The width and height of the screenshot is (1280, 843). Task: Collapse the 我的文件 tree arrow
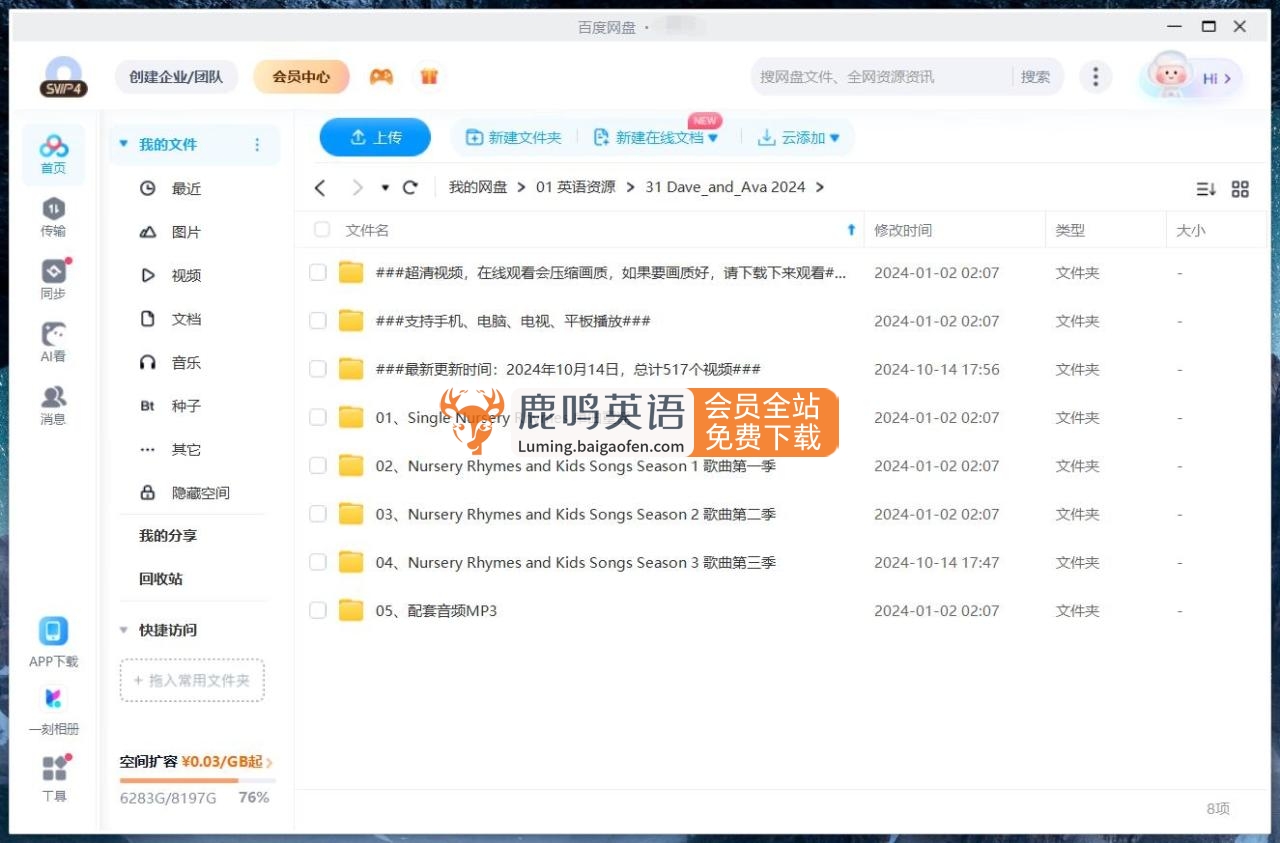point(124,144)
